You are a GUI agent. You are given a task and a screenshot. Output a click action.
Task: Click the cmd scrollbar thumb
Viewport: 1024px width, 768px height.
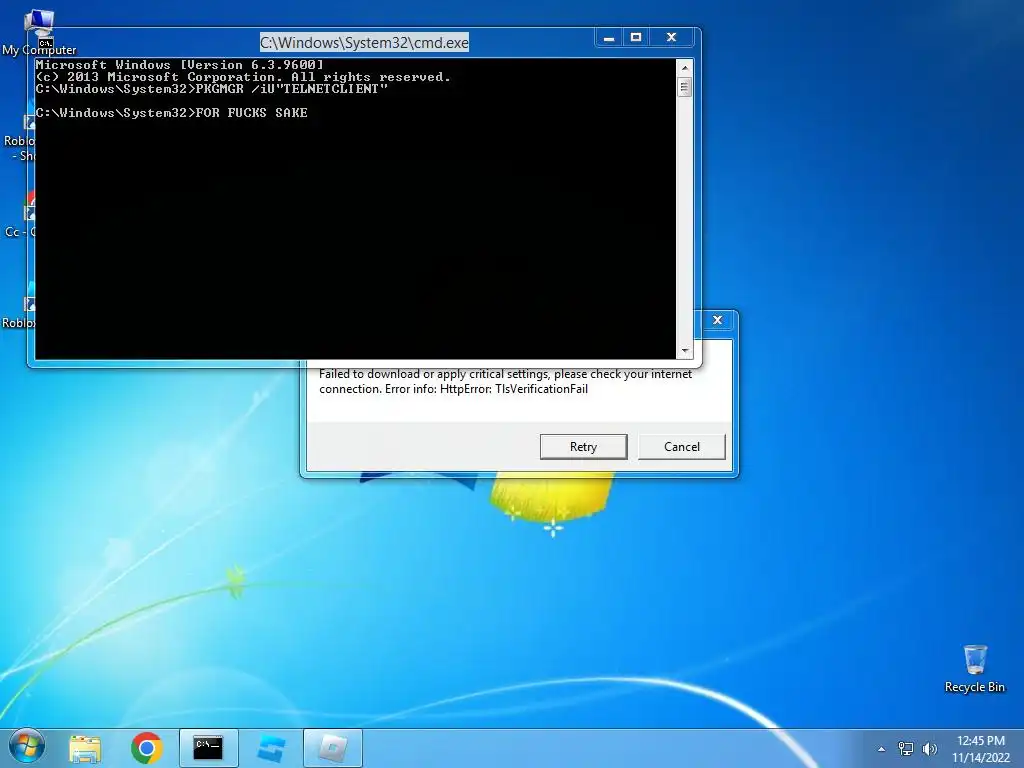coord(684,87)
